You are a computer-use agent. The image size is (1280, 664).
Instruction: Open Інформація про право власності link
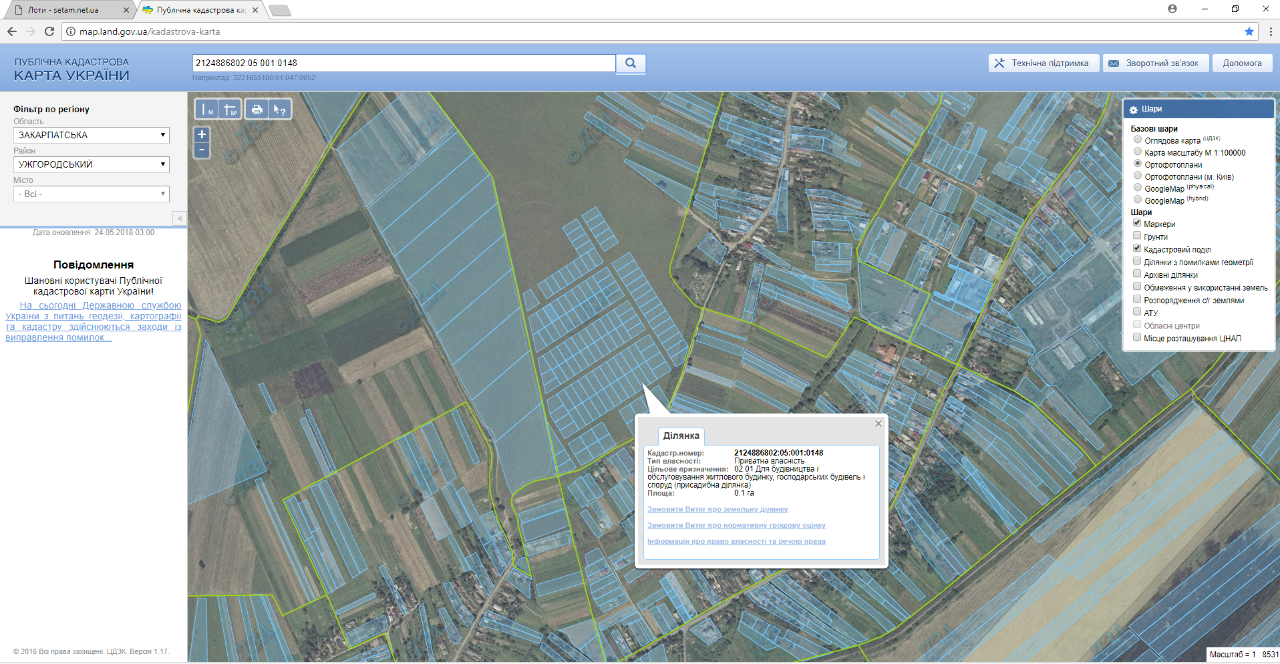[x=736, y=541]
